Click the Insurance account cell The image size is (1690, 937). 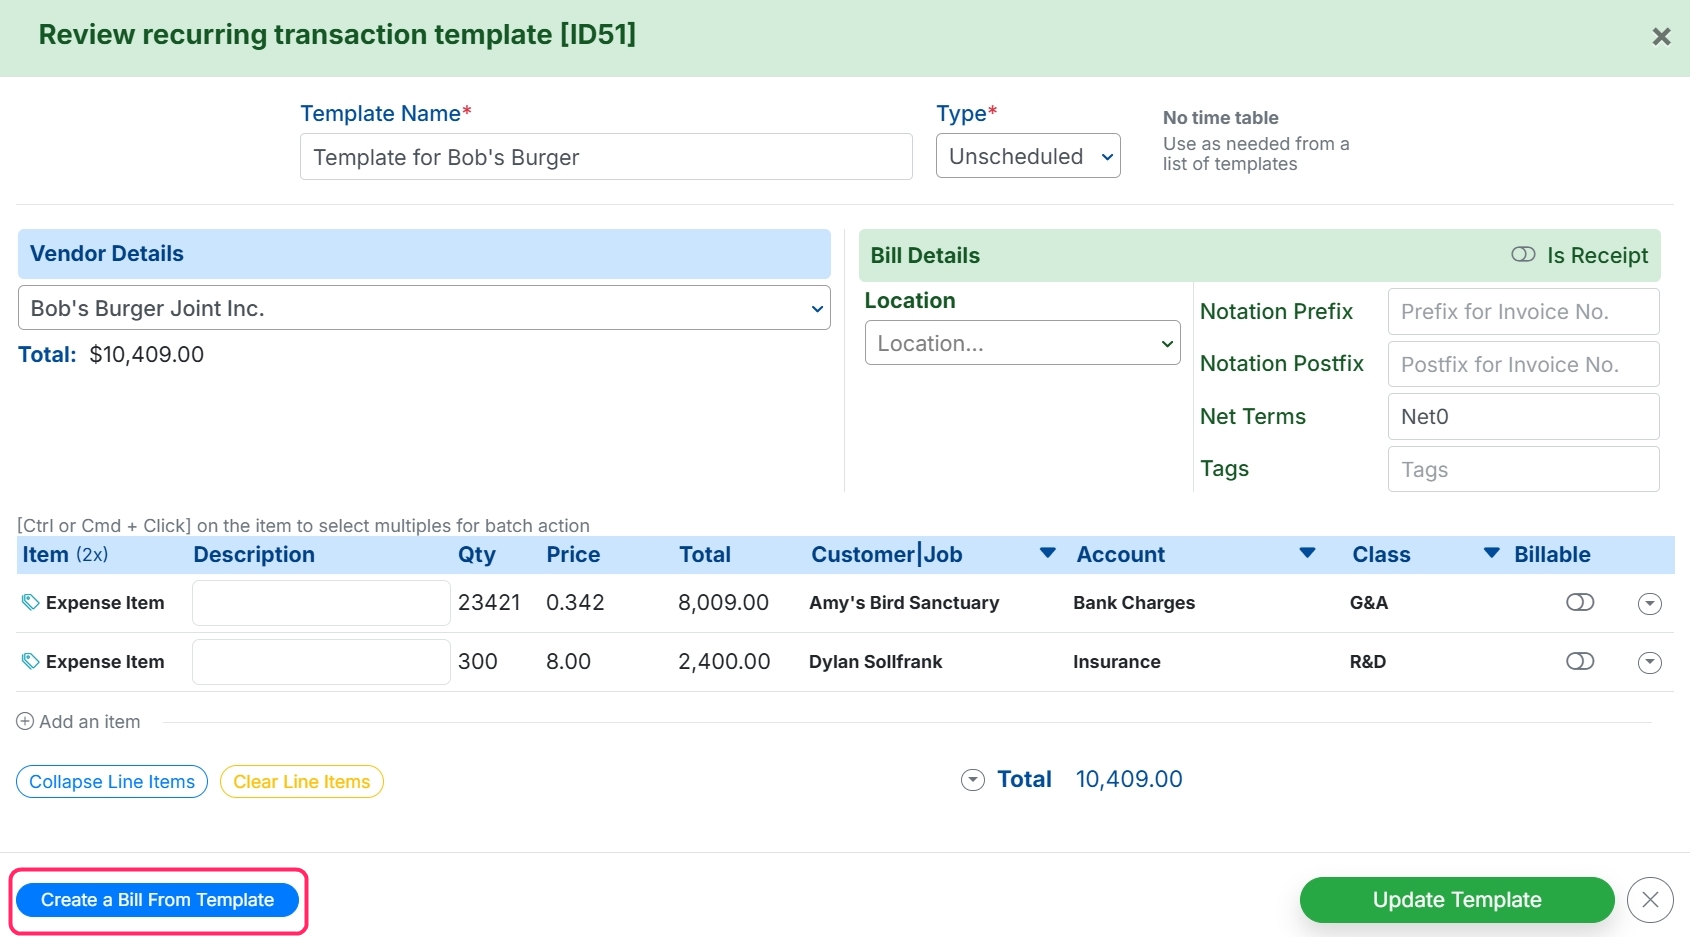coord(1117,661)
